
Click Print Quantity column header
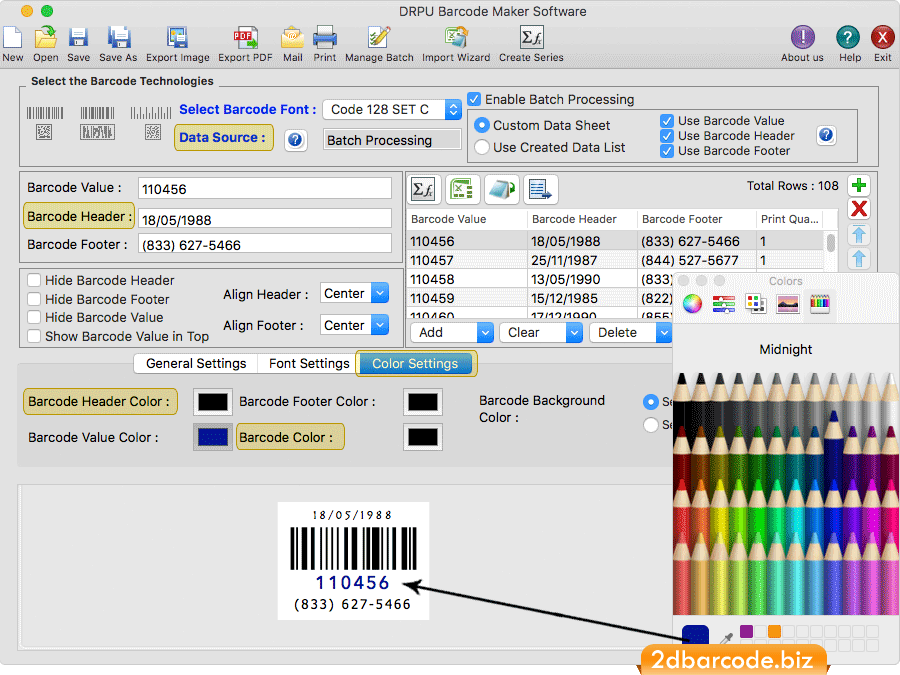[x=790, y=219]
